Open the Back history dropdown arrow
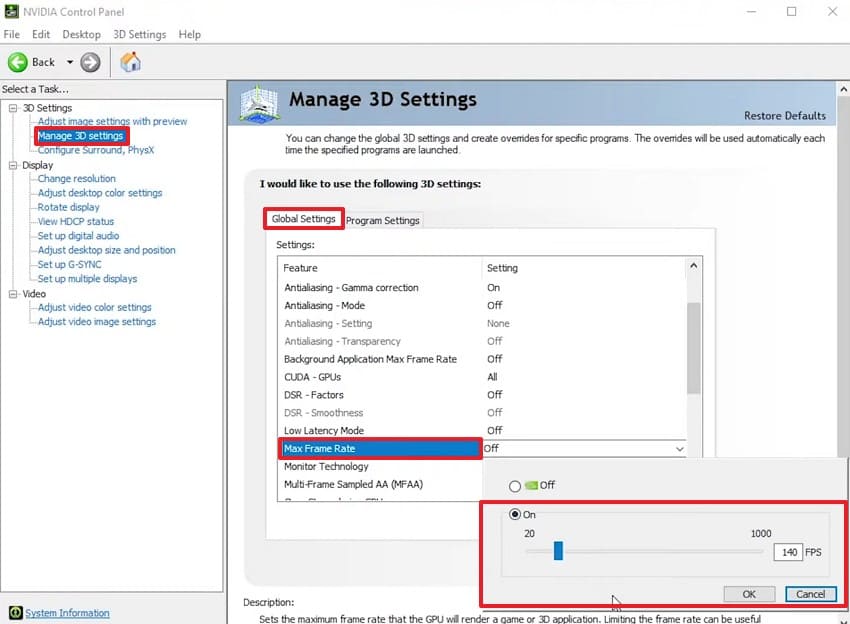The width and height of the screenshot is (850, 624). click(x=70, y=62)
